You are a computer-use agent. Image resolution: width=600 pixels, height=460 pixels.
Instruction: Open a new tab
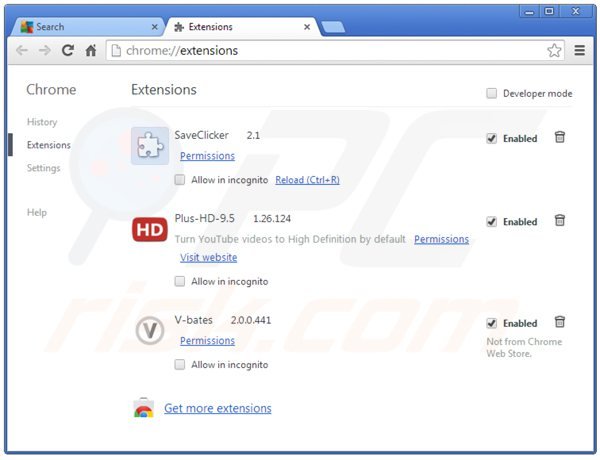[333, 27]
